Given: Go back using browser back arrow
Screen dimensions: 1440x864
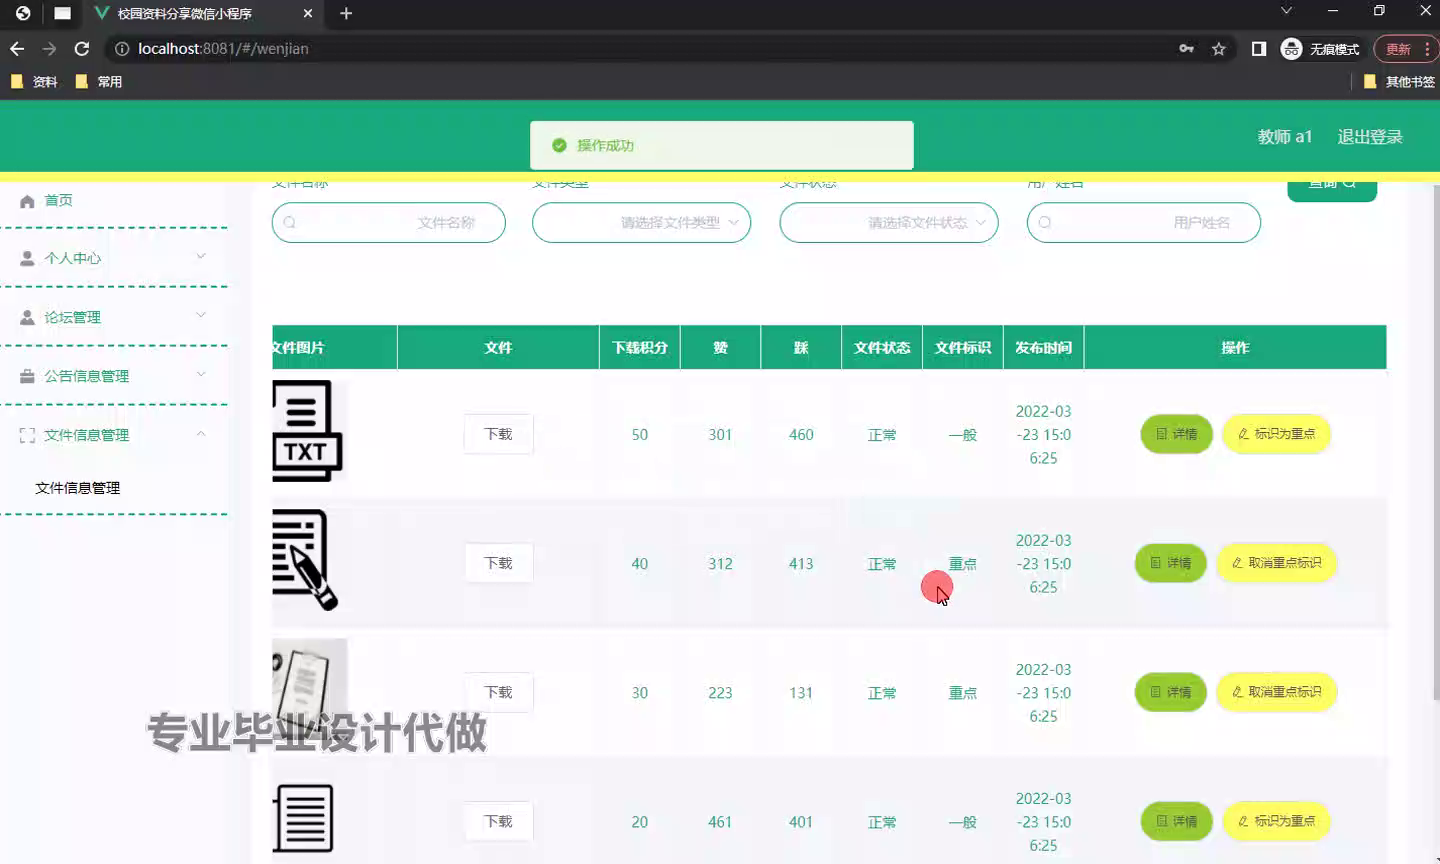Looking at the screenshot, I should (17, 48).
